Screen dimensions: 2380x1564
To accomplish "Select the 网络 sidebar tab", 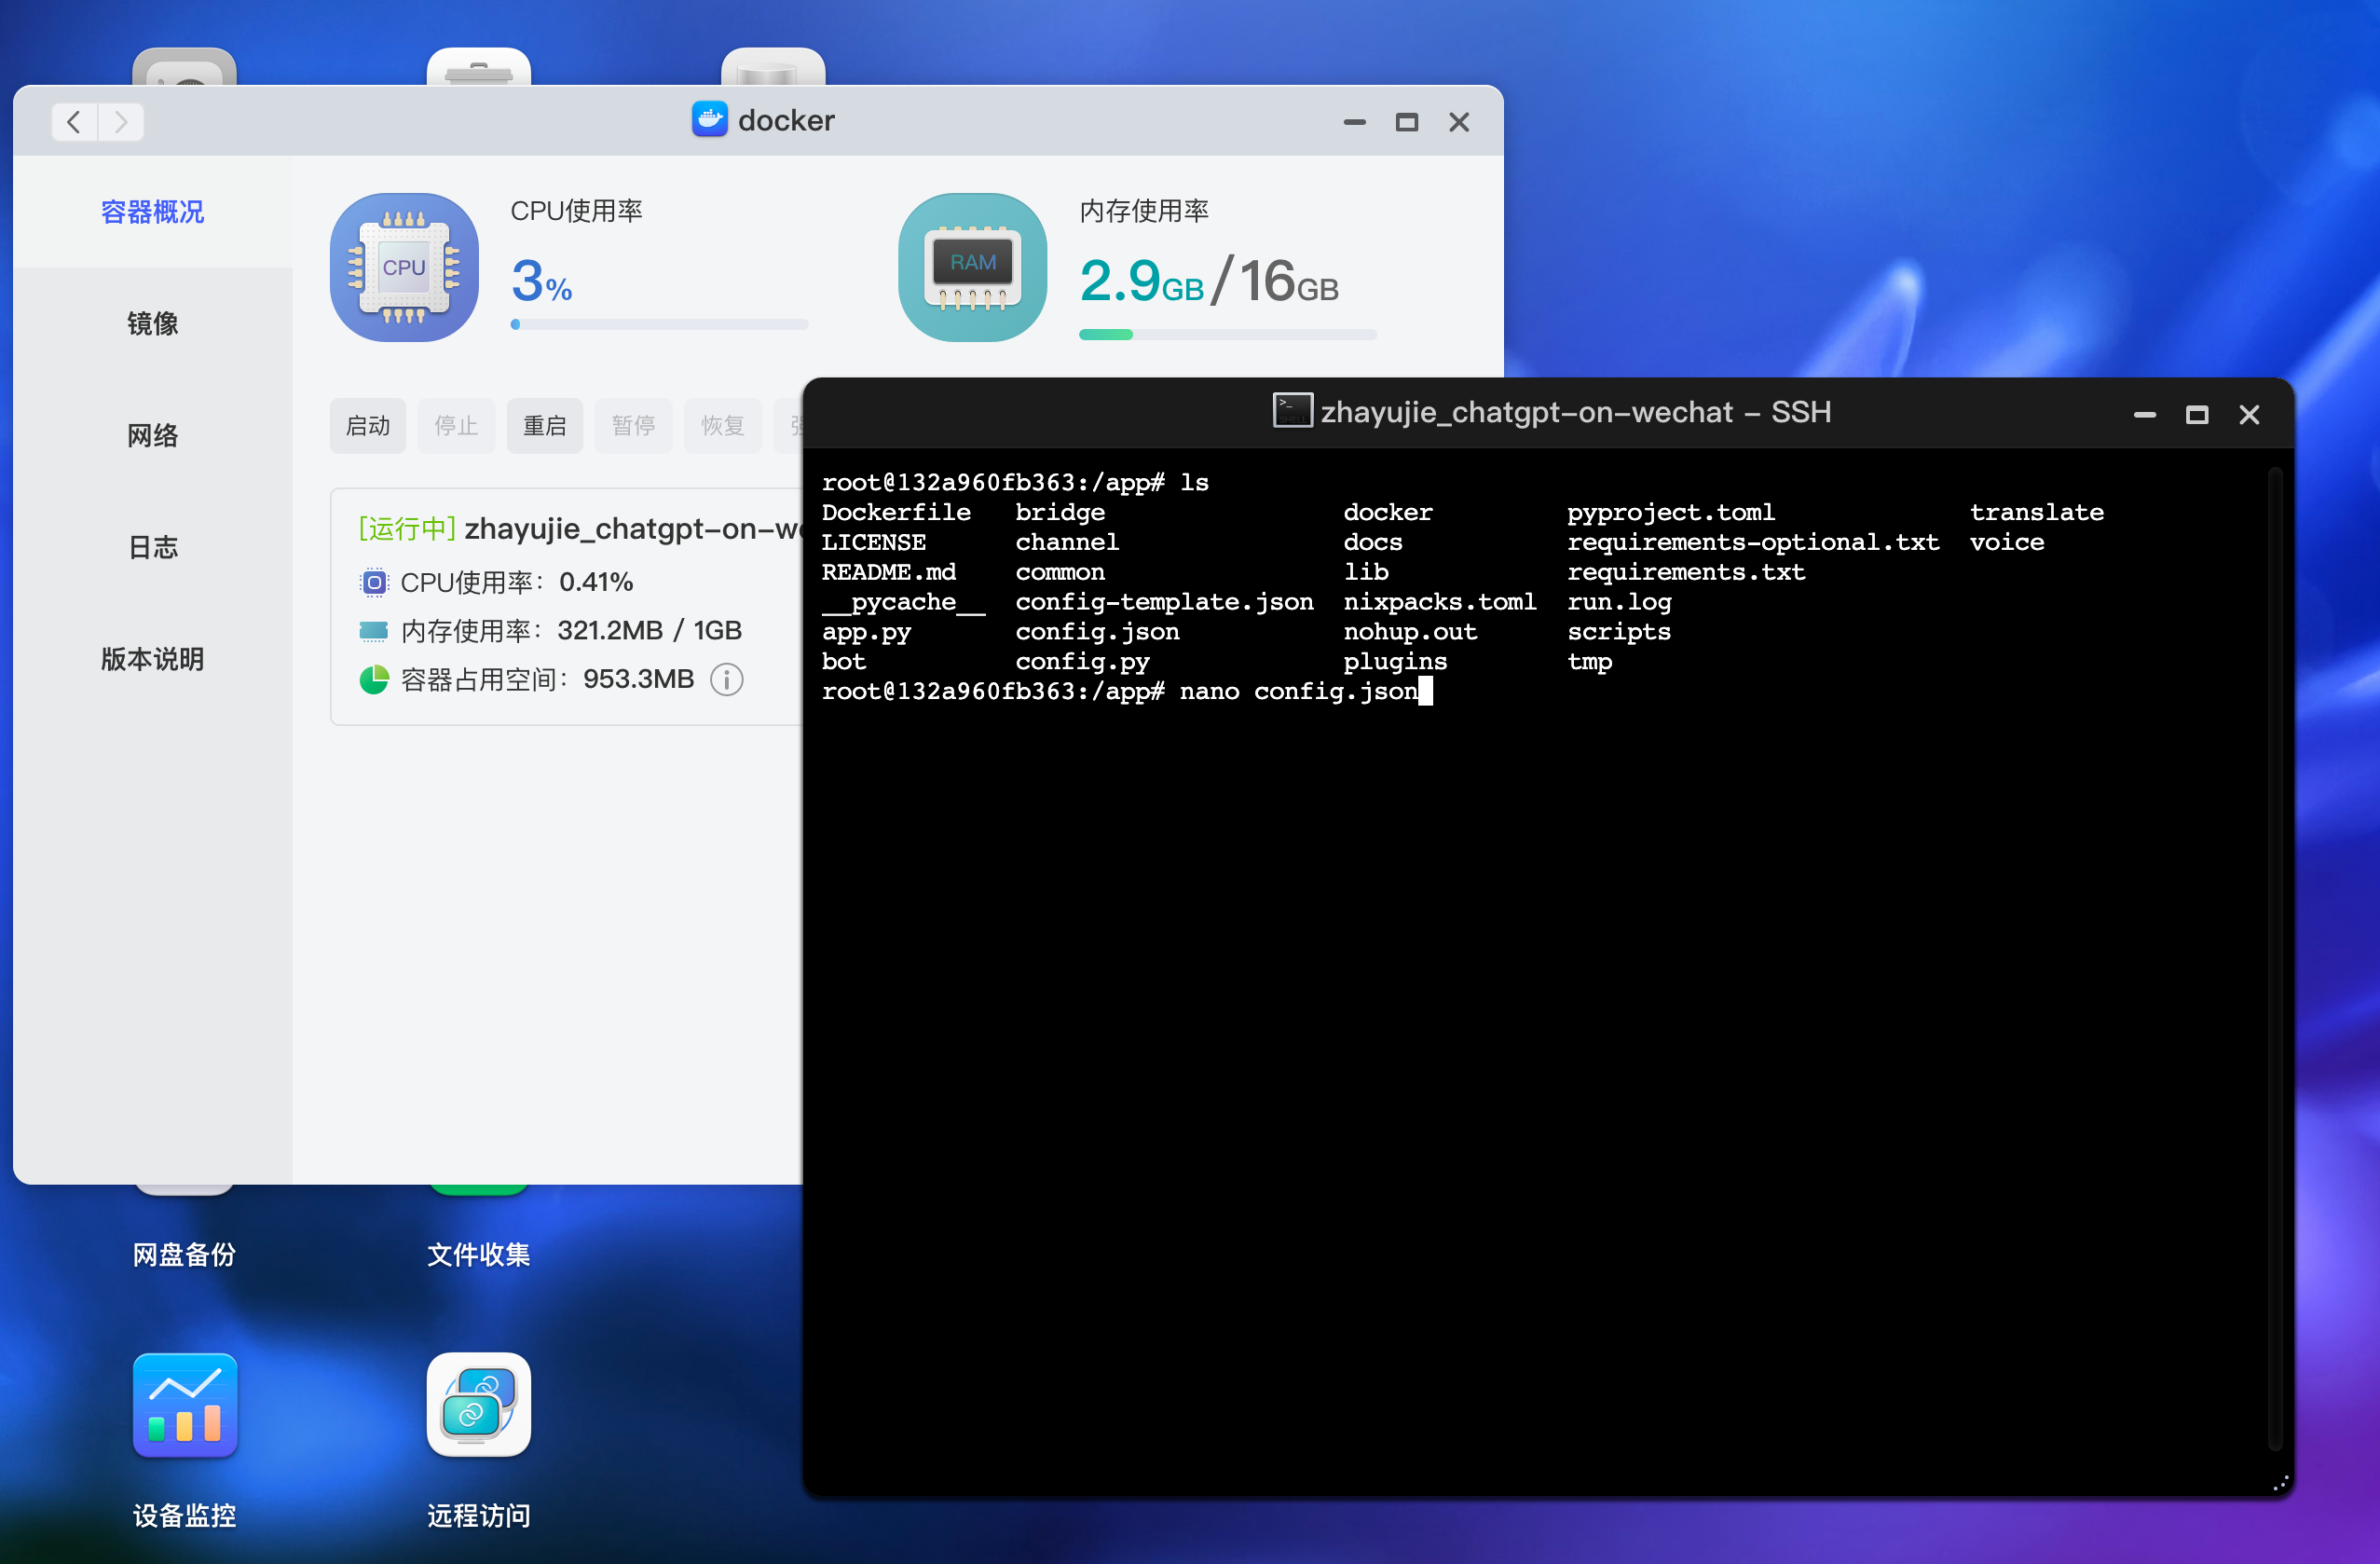I will click(153, 436).
